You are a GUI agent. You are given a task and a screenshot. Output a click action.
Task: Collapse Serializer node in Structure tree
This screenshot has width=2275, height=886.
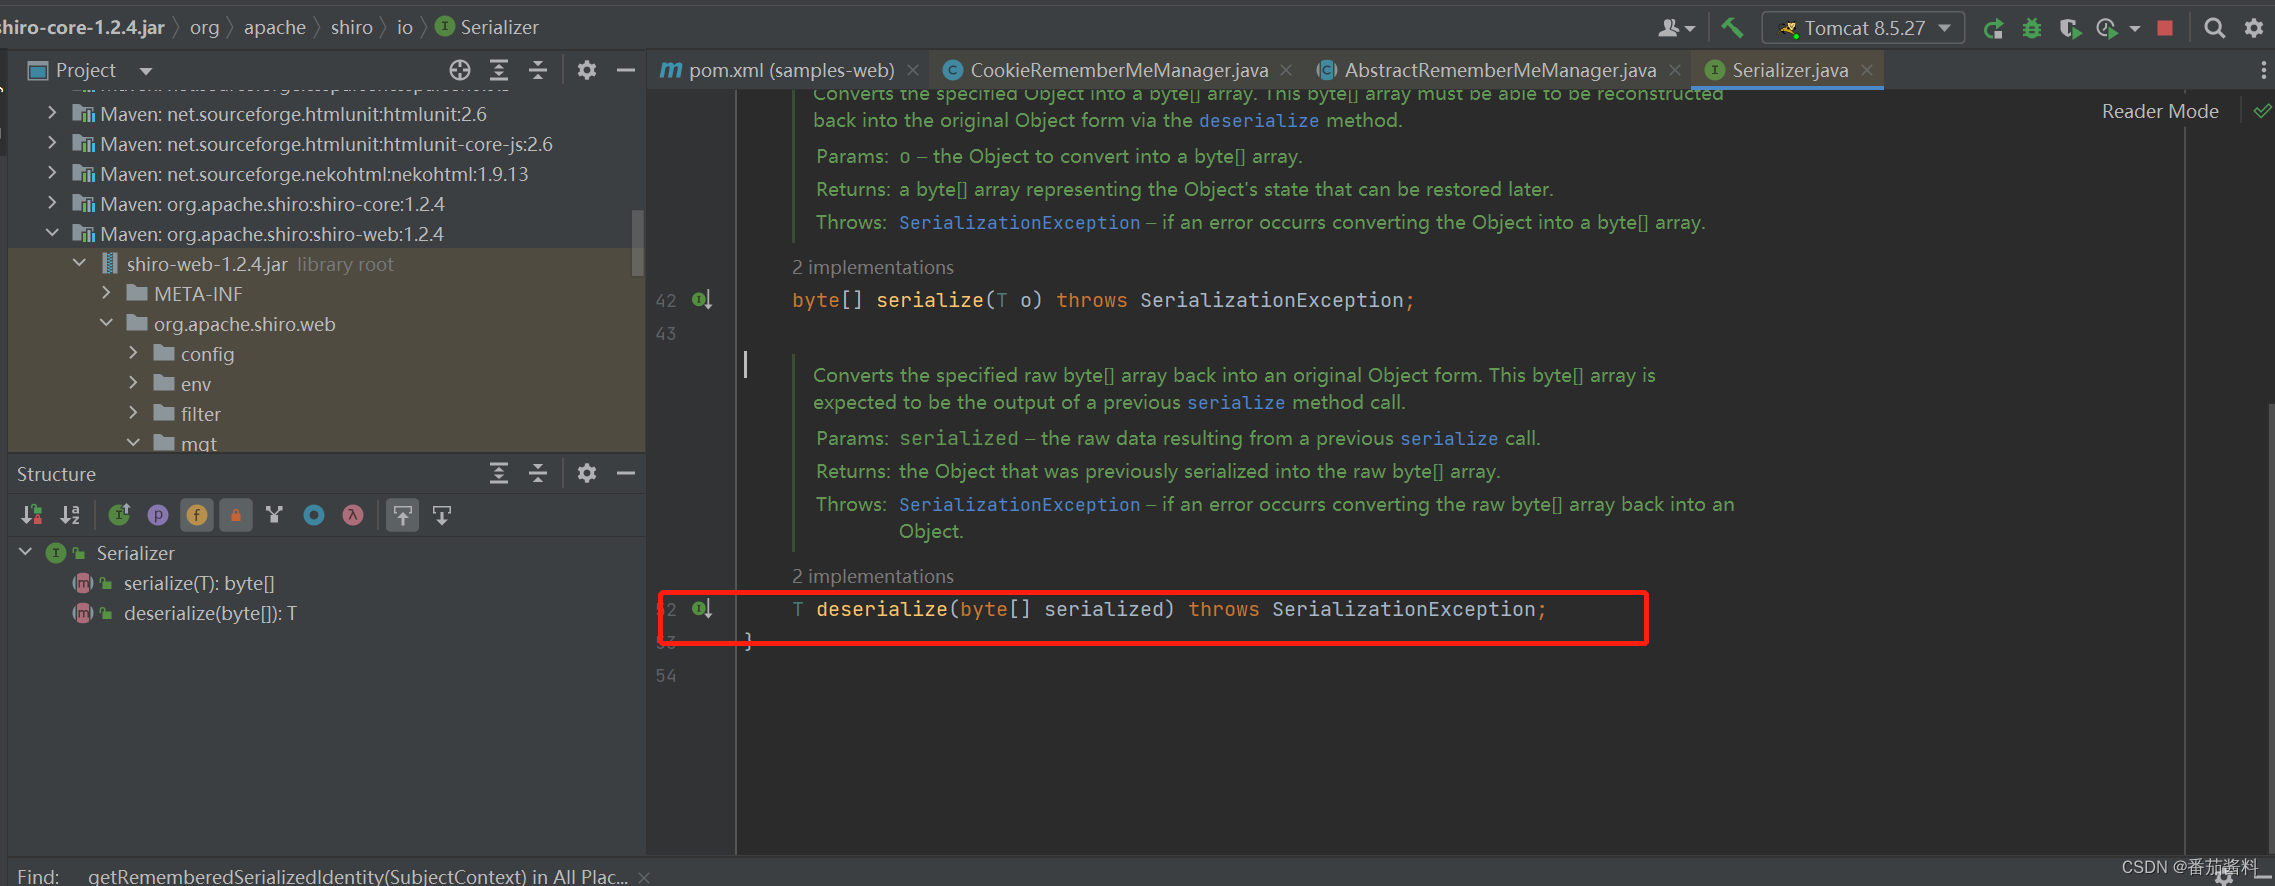click(26, 552)
